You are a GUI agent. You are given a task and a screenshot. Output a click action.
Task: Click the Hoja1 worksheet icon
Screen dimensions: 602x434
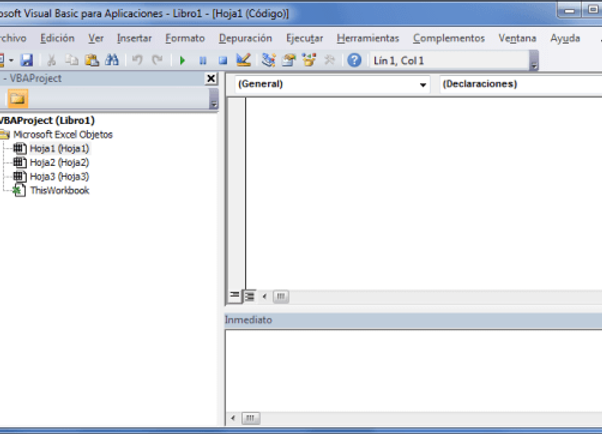click(20, 148)
